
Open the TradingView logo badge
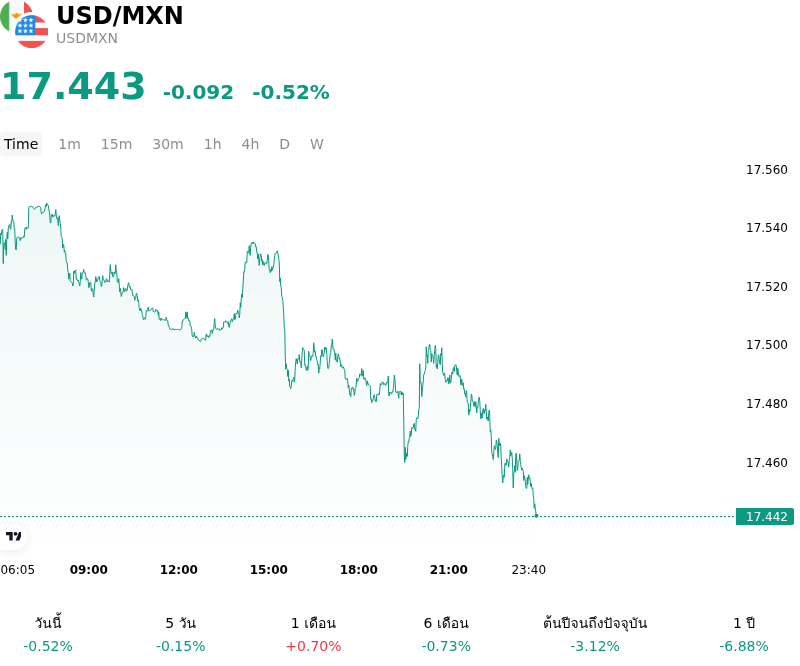pyautogui.click(x=13, y=536)
